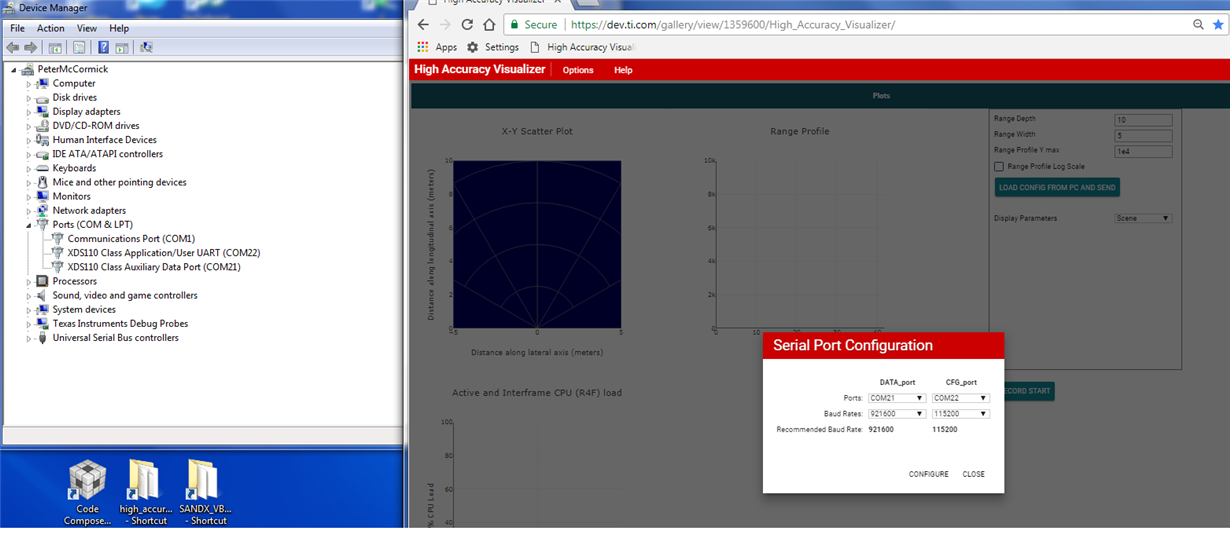Image resolution: width=1230 pixels, height=534 pixels.
Task: Click the Plots tab header
Action: click(x=881, y=96)
